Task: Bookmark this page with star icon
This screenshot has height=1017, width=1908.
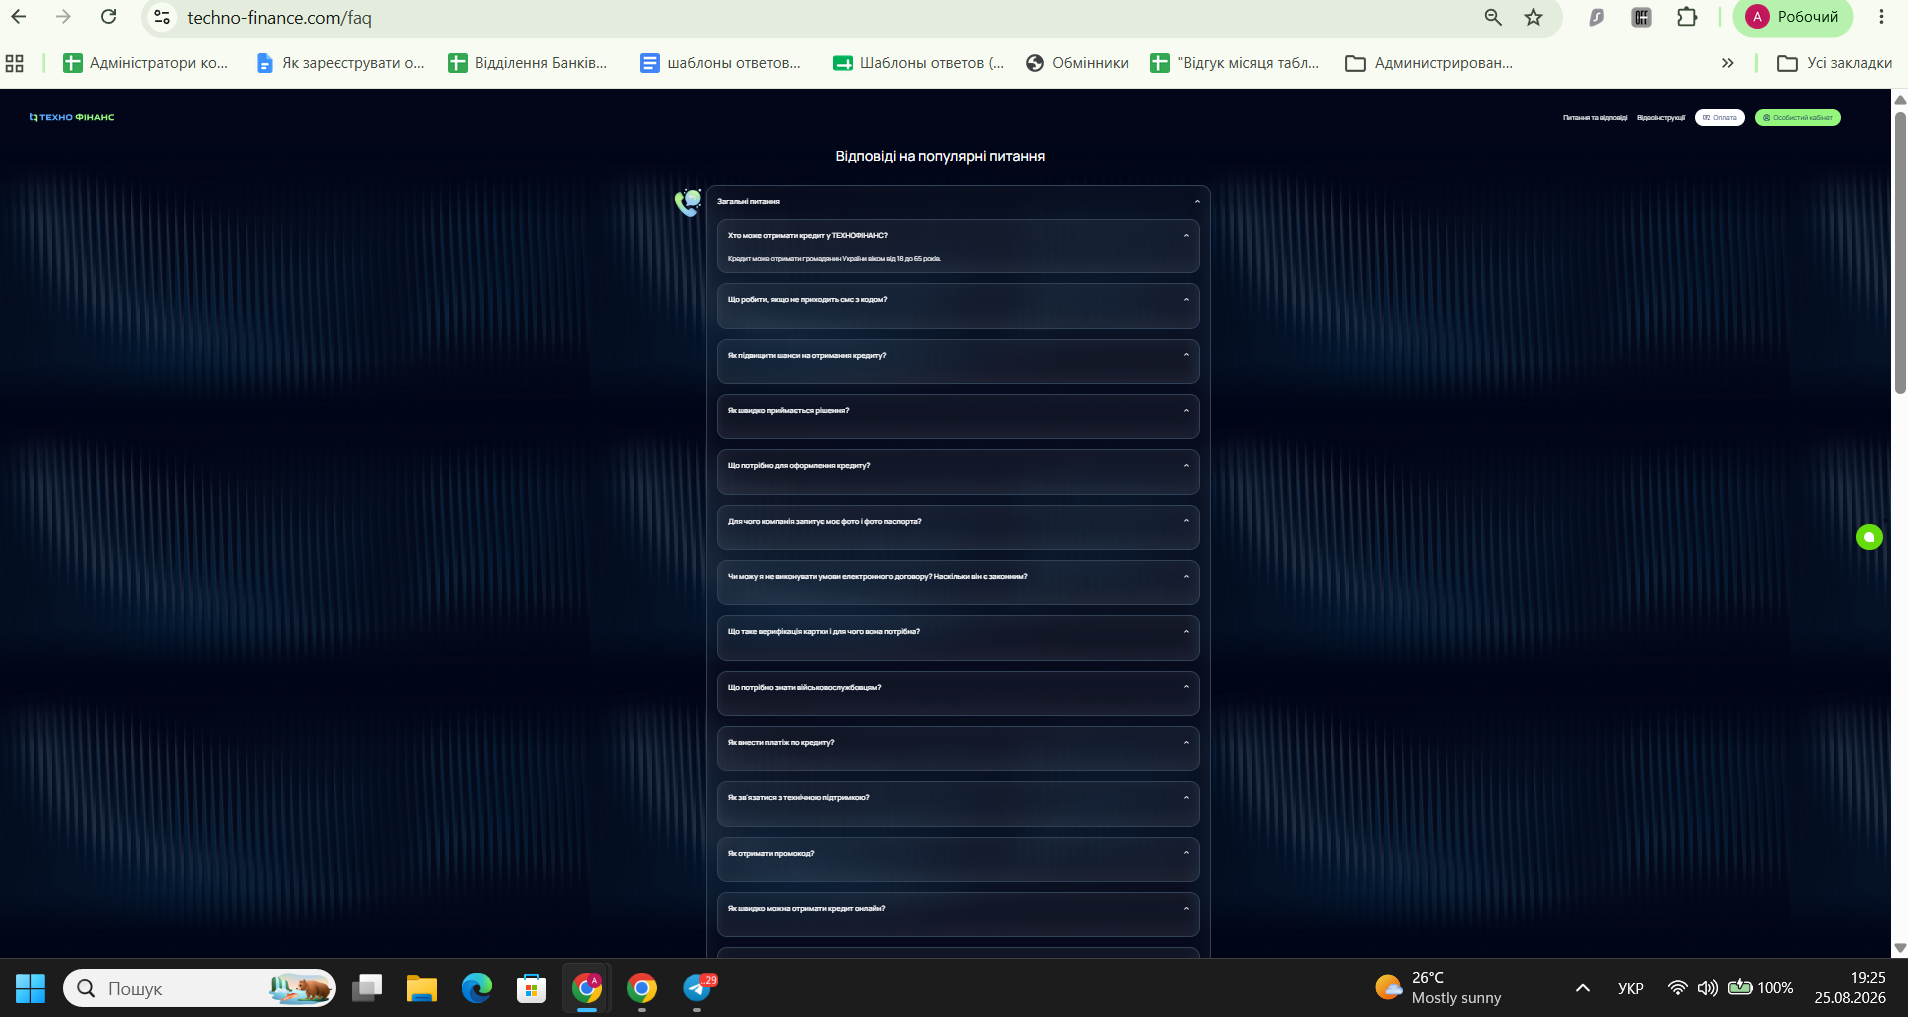Action: tap(1533, 17)
